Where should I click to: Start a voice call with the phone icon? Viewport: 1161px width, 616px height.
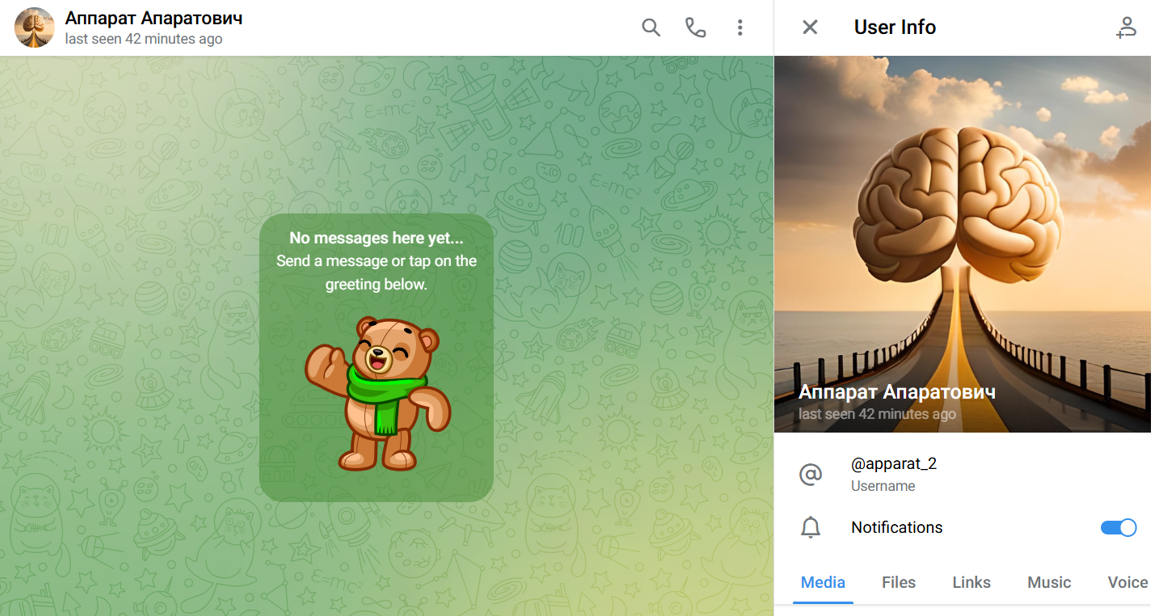pyautogui.click(x=695, y=28)
